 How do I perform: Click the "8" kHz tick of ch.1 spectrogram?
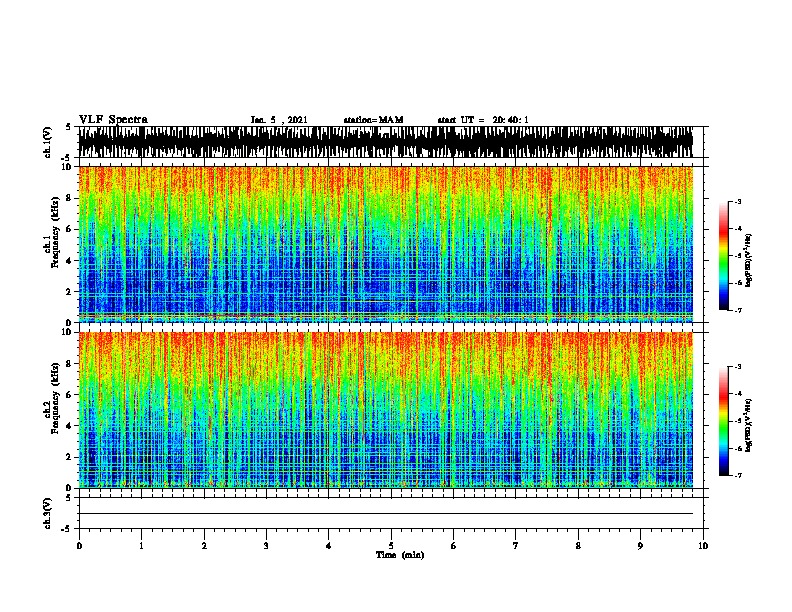tap(69, 198)
